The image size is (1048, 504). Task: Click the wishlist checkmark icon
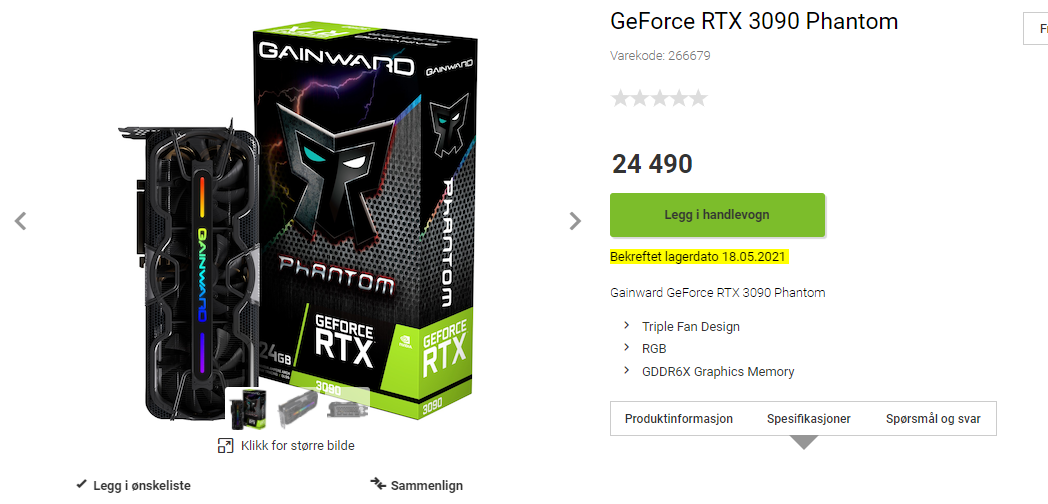(82, 485)
